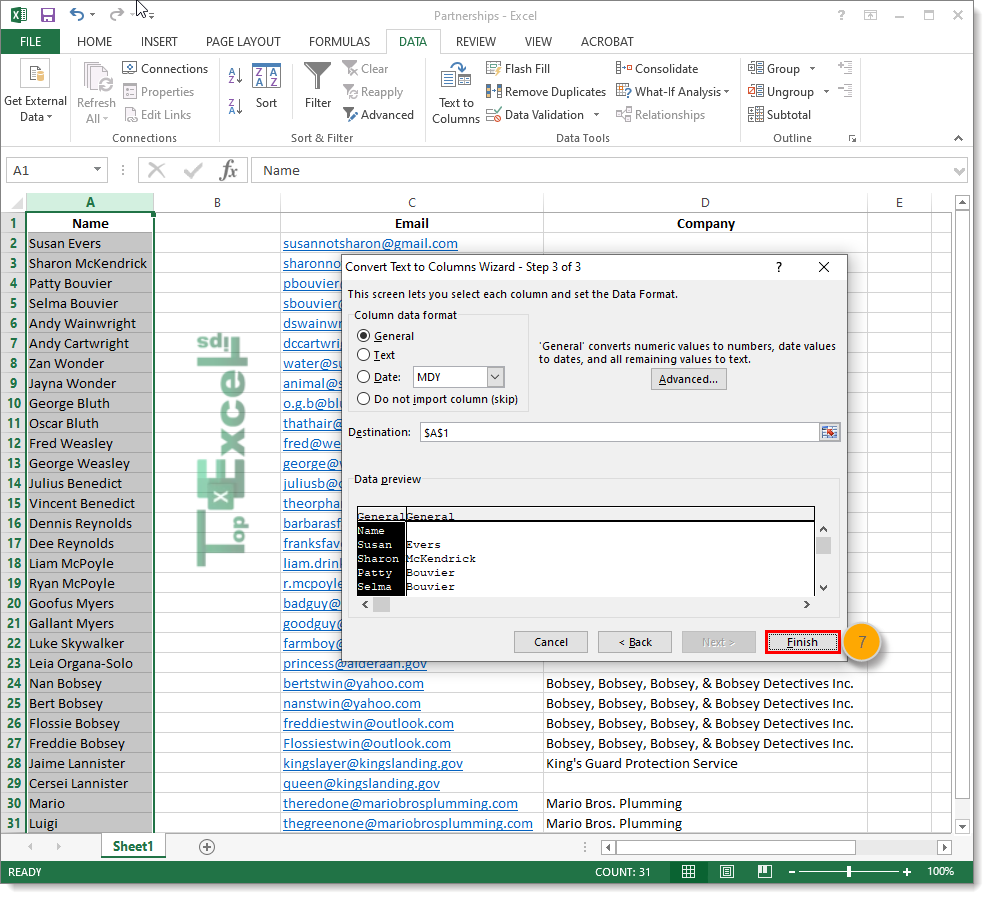Open the bertstwin@yahoo.com link

click(x=353, y=684)
